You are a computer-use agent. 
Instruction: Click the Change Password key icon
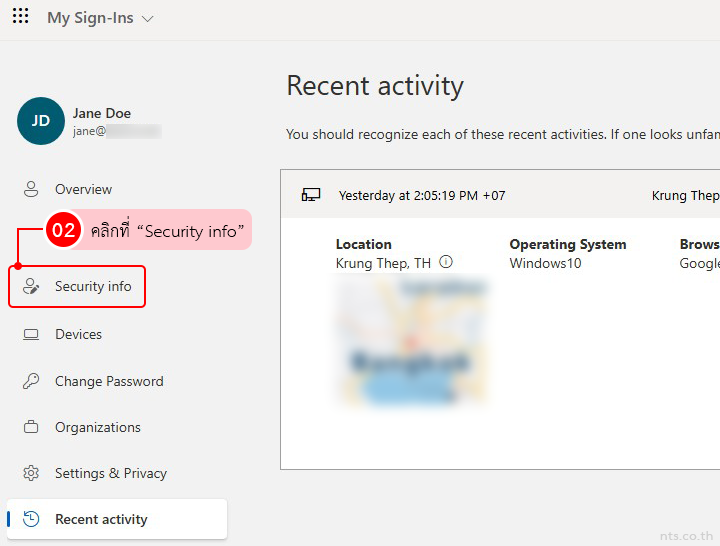point(31,381)
